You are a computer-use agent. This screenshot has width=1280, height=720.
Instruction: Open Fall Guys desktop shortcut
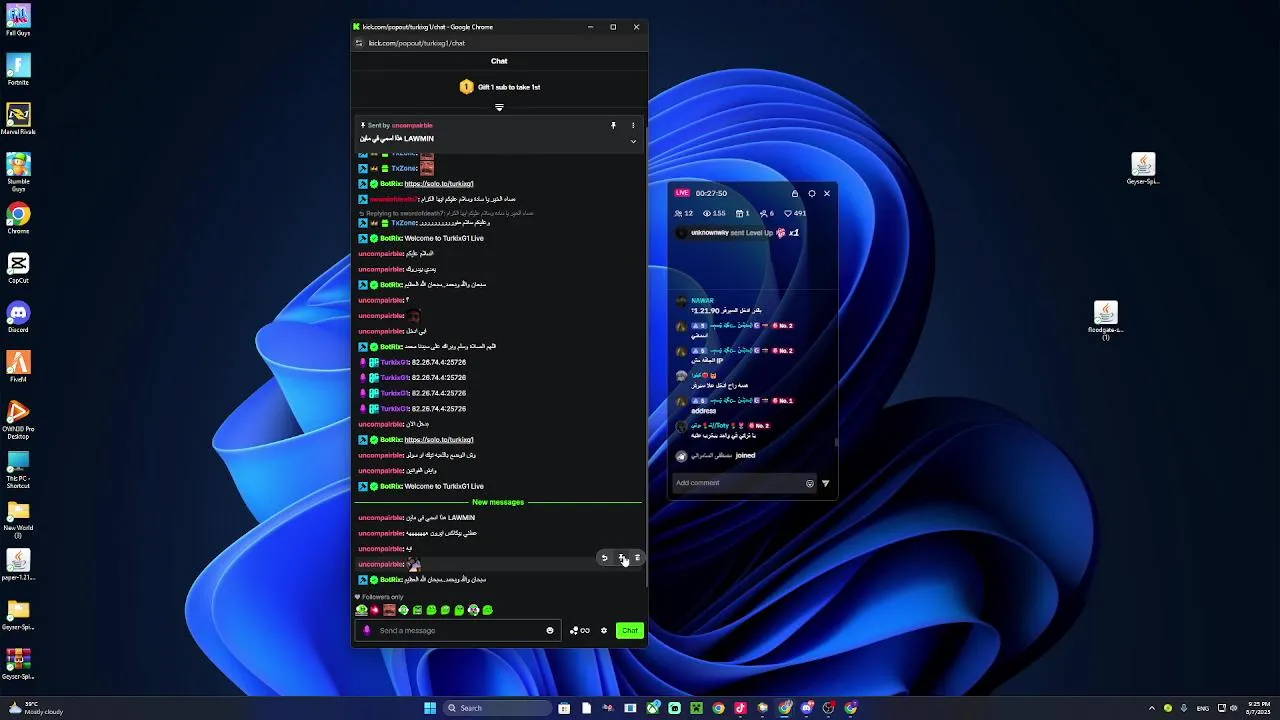(x=18, y=20)
